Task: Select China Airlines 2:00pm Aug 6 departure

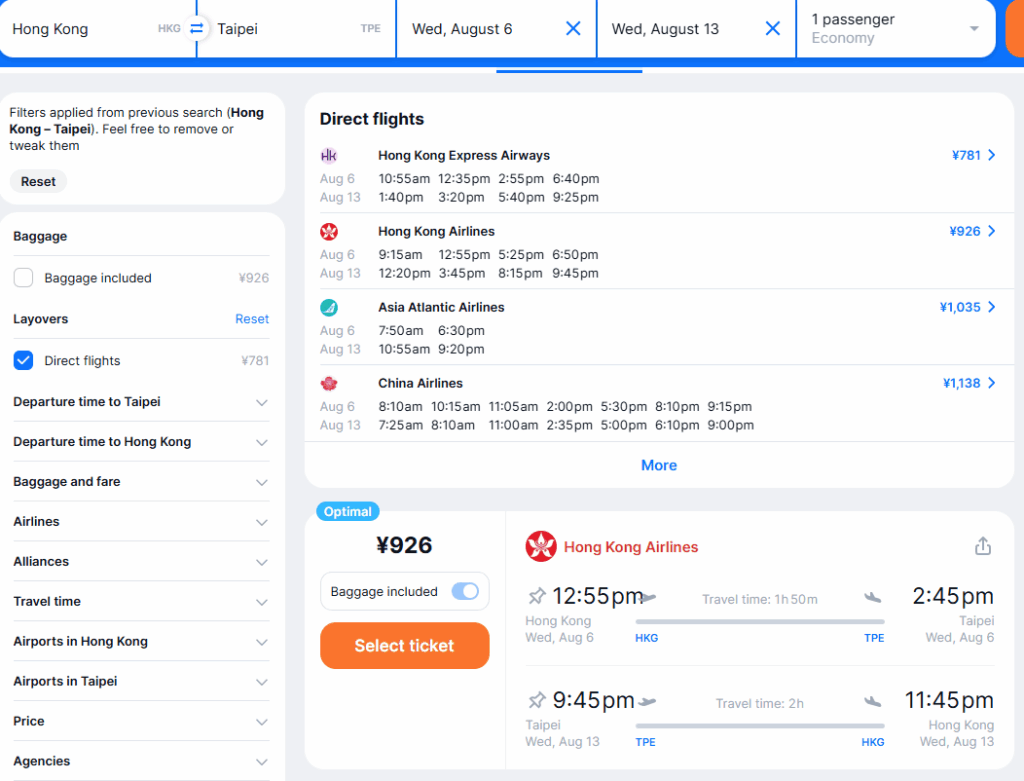Action: tap(569, 406)
